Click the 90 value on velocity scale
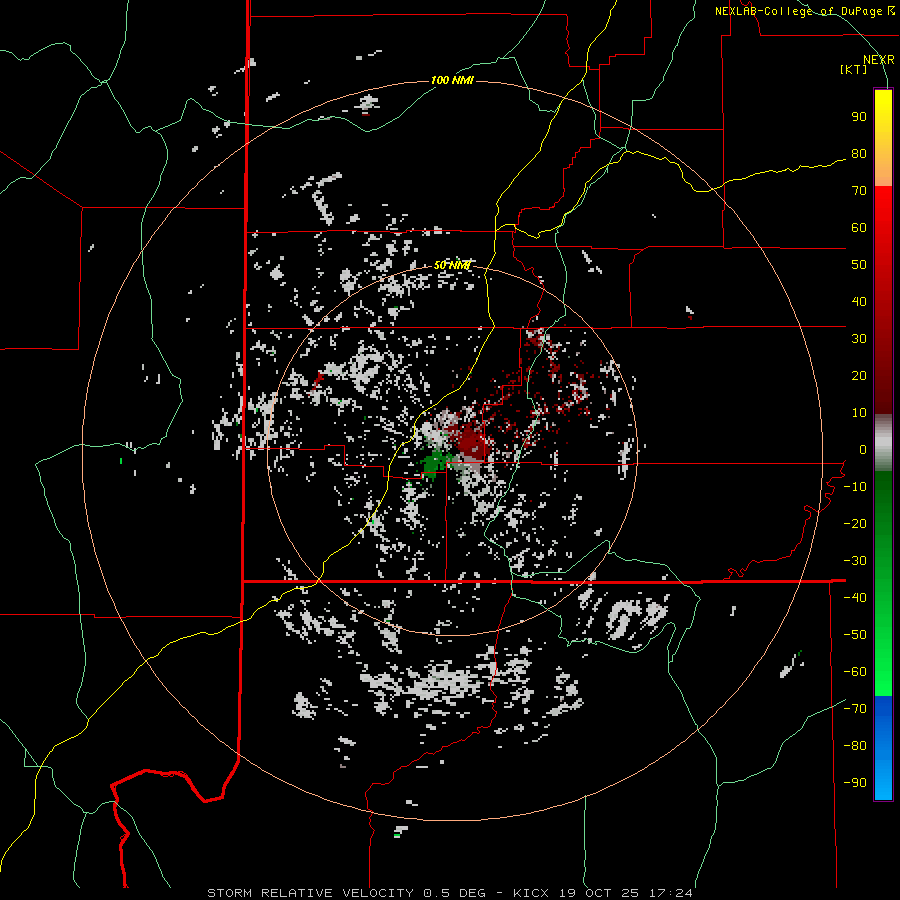The width and height of the screenshot is (900, 900). (x=859, y=117)
